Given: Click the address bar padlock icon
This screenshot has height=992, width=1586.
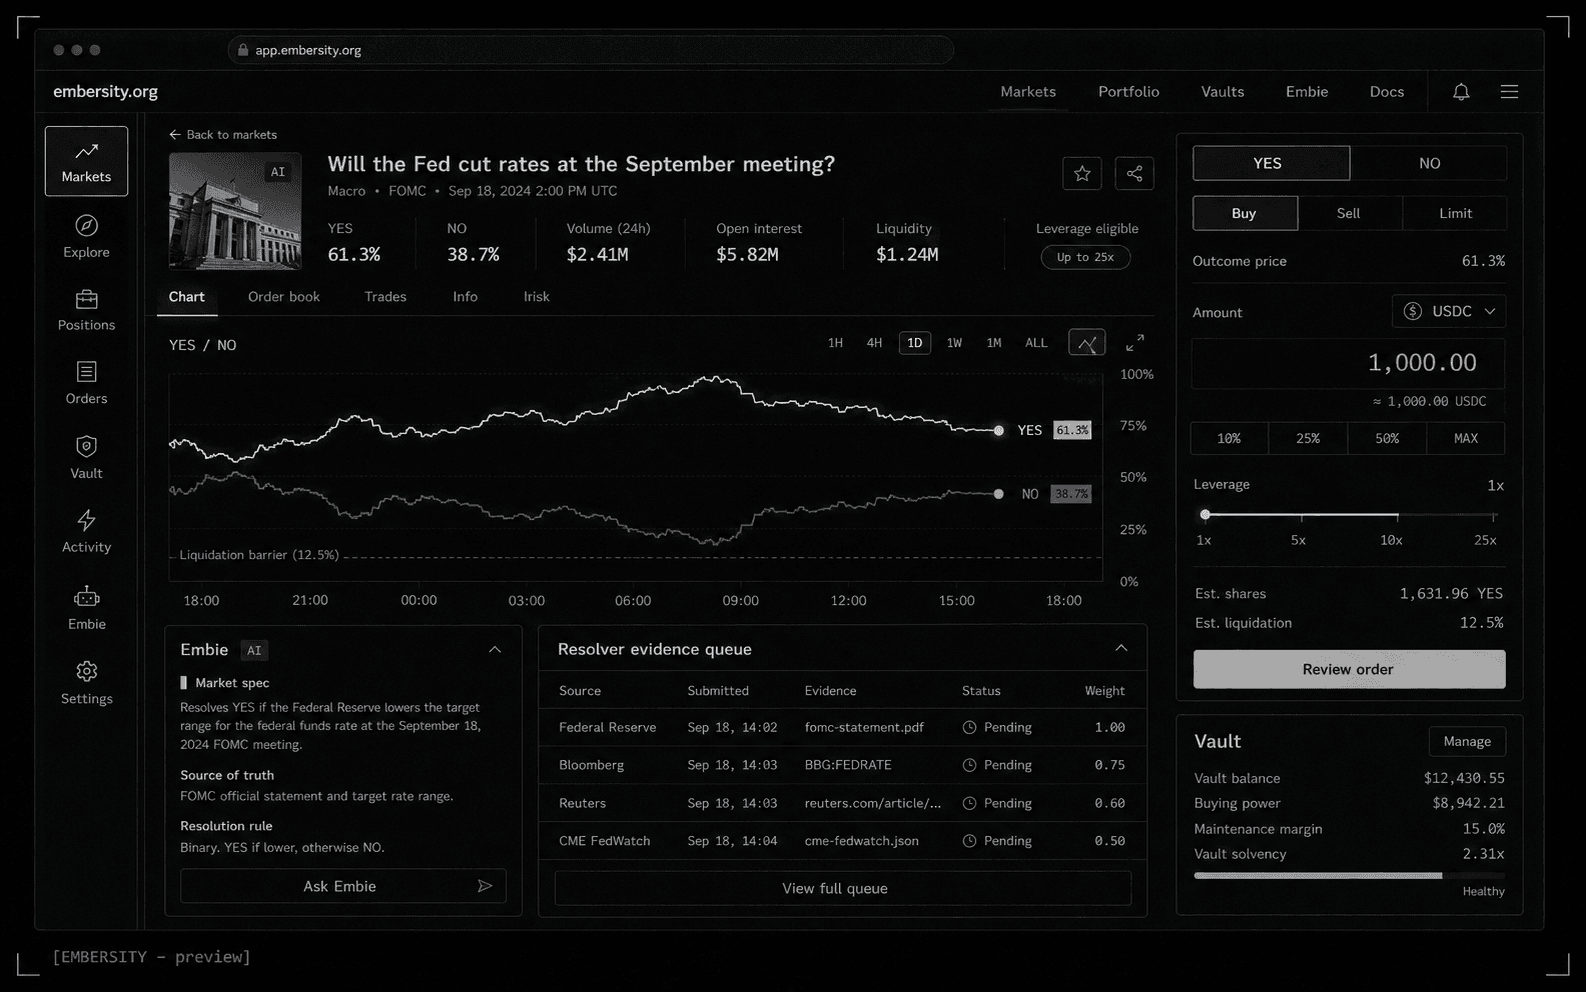Looking at the screenshot, I should click(x=243, y=50).
